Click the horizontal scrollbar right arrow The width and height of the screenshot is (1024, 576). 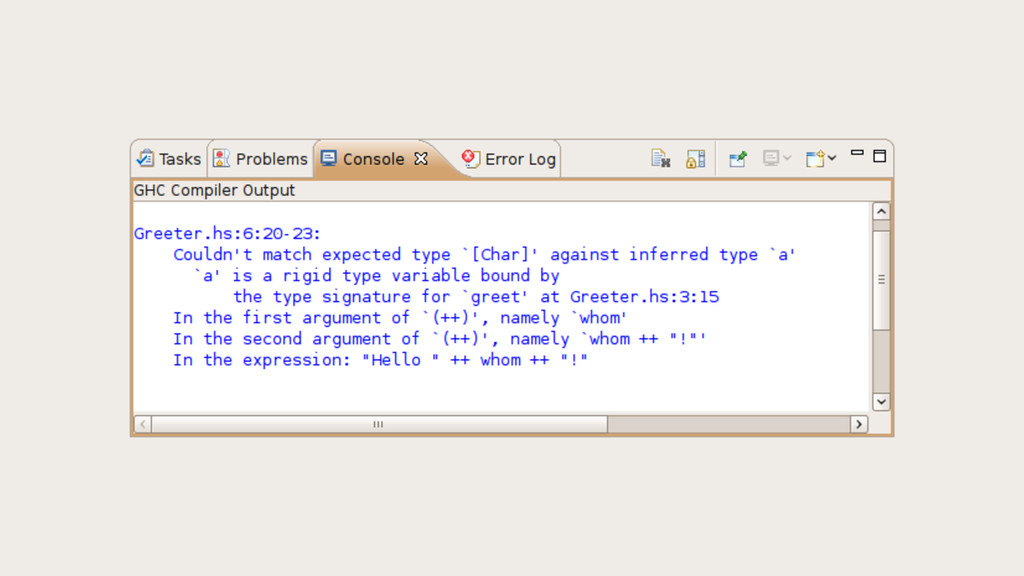tap(859, 424)
